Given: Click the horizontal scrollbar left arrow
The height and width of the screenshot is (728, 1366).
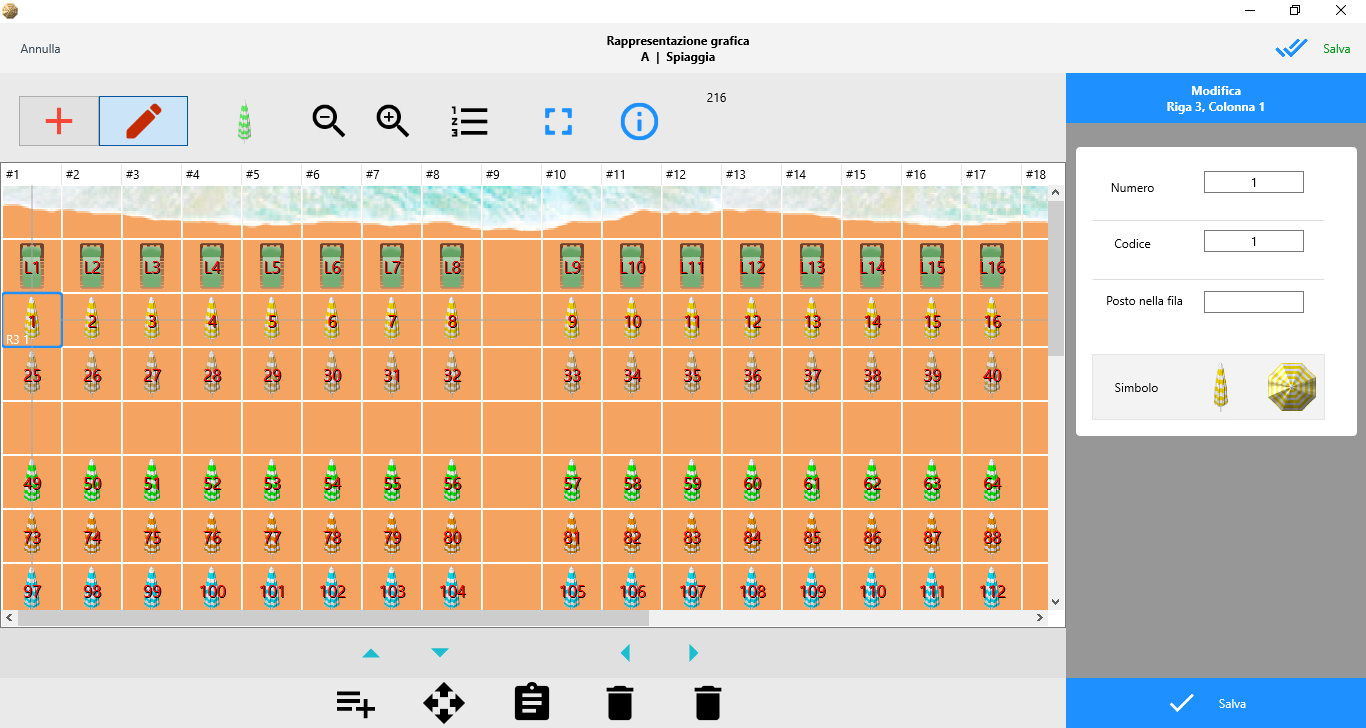Looking at the screenshot, I should tap(9, 618).
